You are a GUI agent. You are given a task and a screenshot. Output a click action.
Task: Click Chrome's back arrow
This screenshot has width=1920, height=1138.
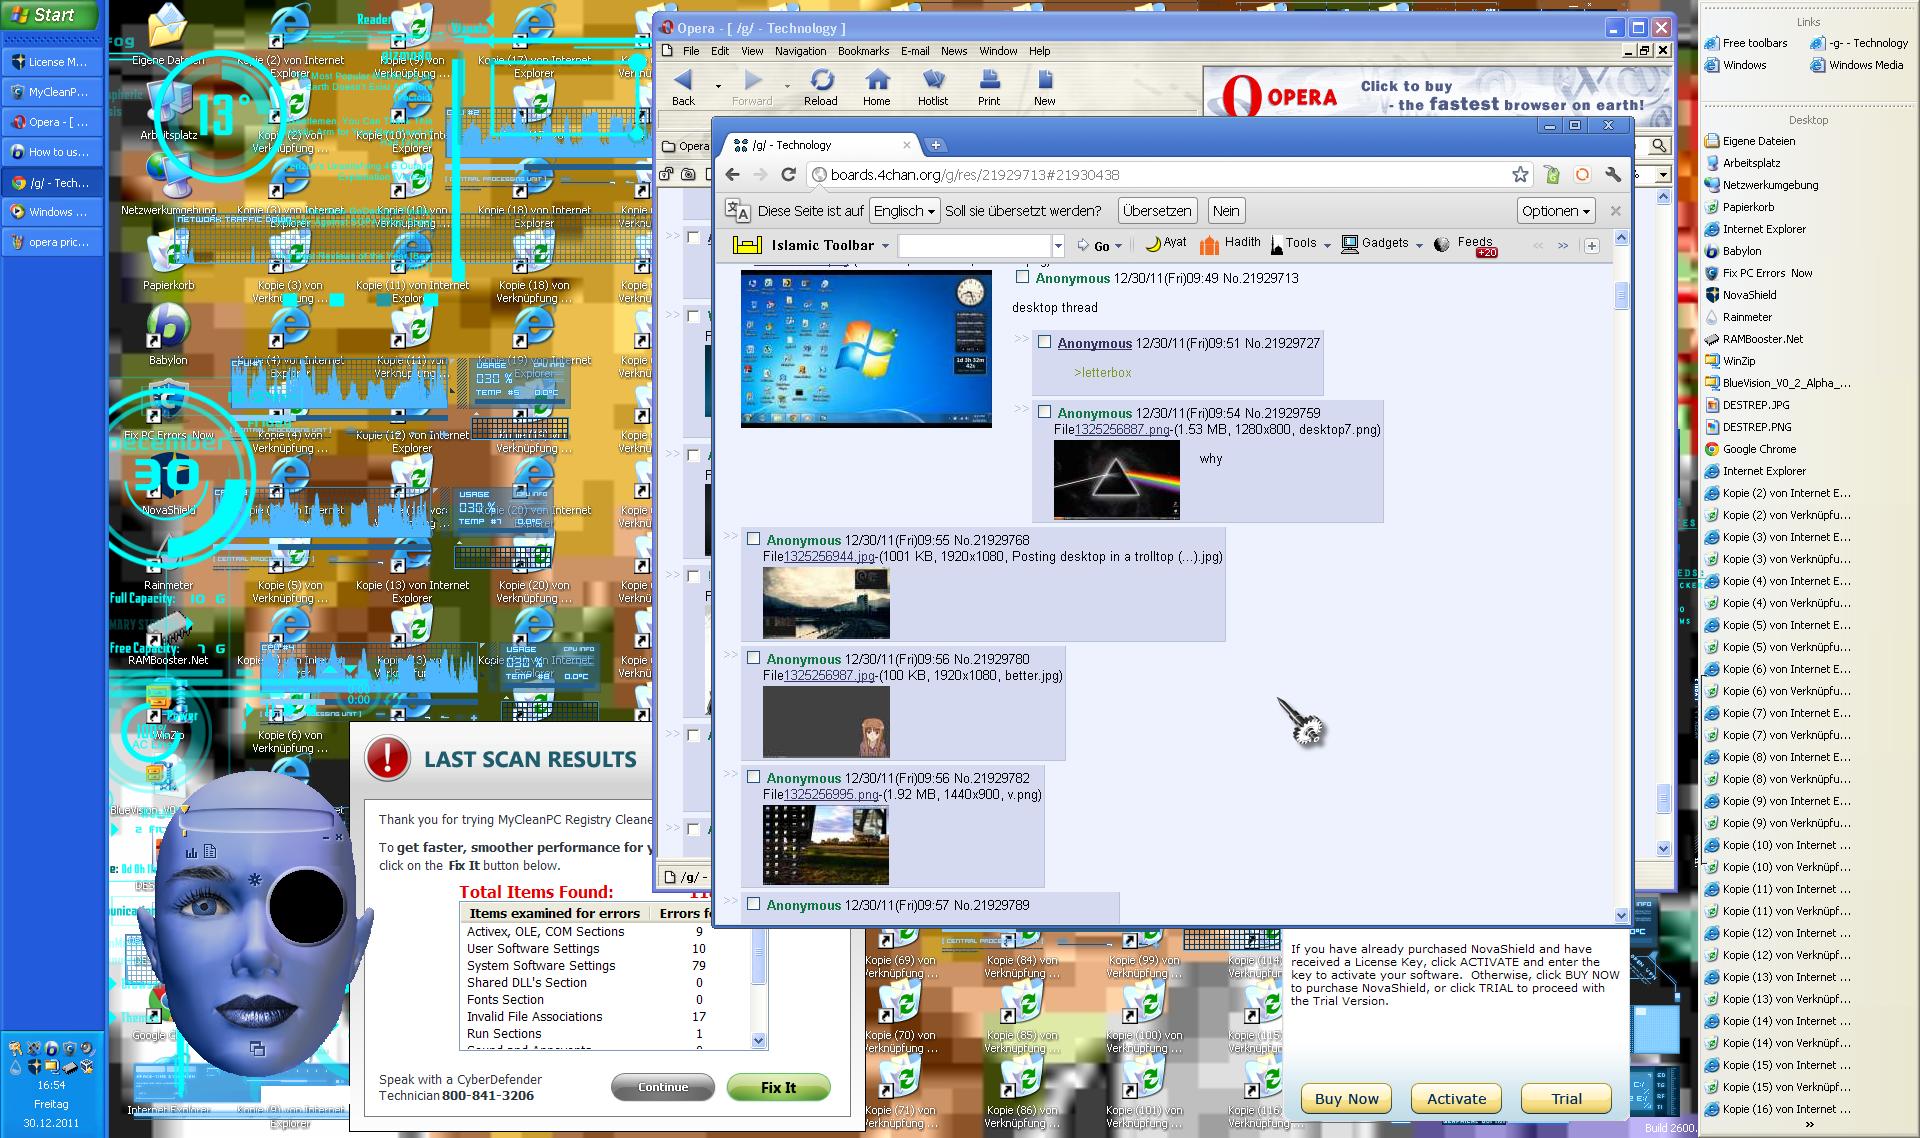(733, 175)
